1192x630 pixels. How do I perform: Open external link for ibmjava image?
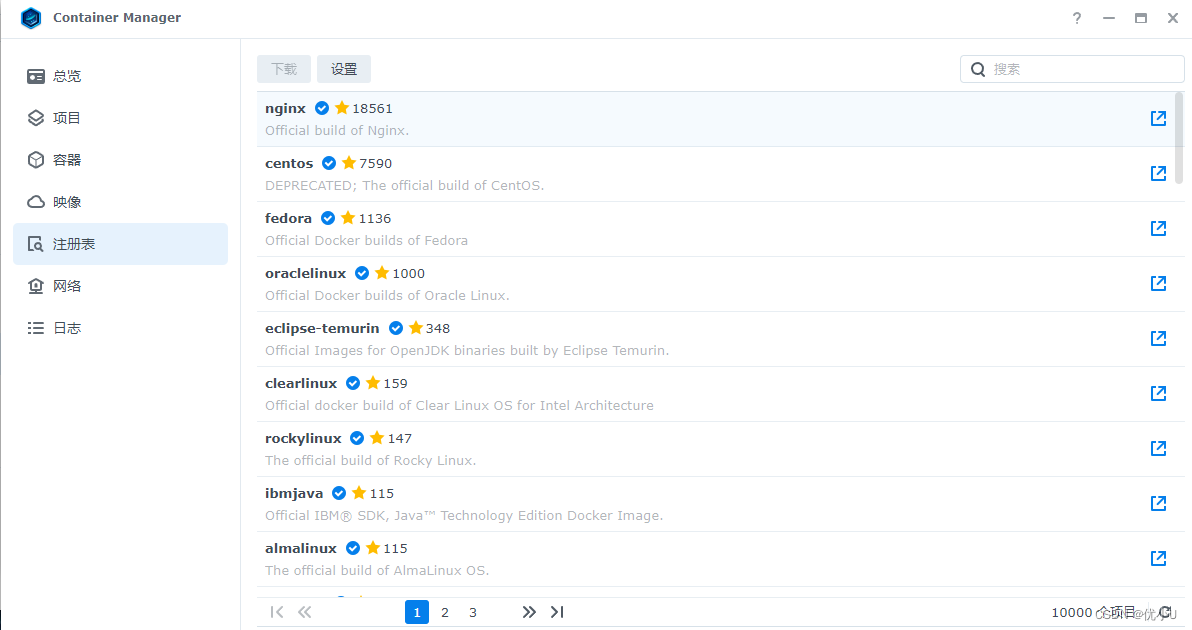tap(1158, 503)
